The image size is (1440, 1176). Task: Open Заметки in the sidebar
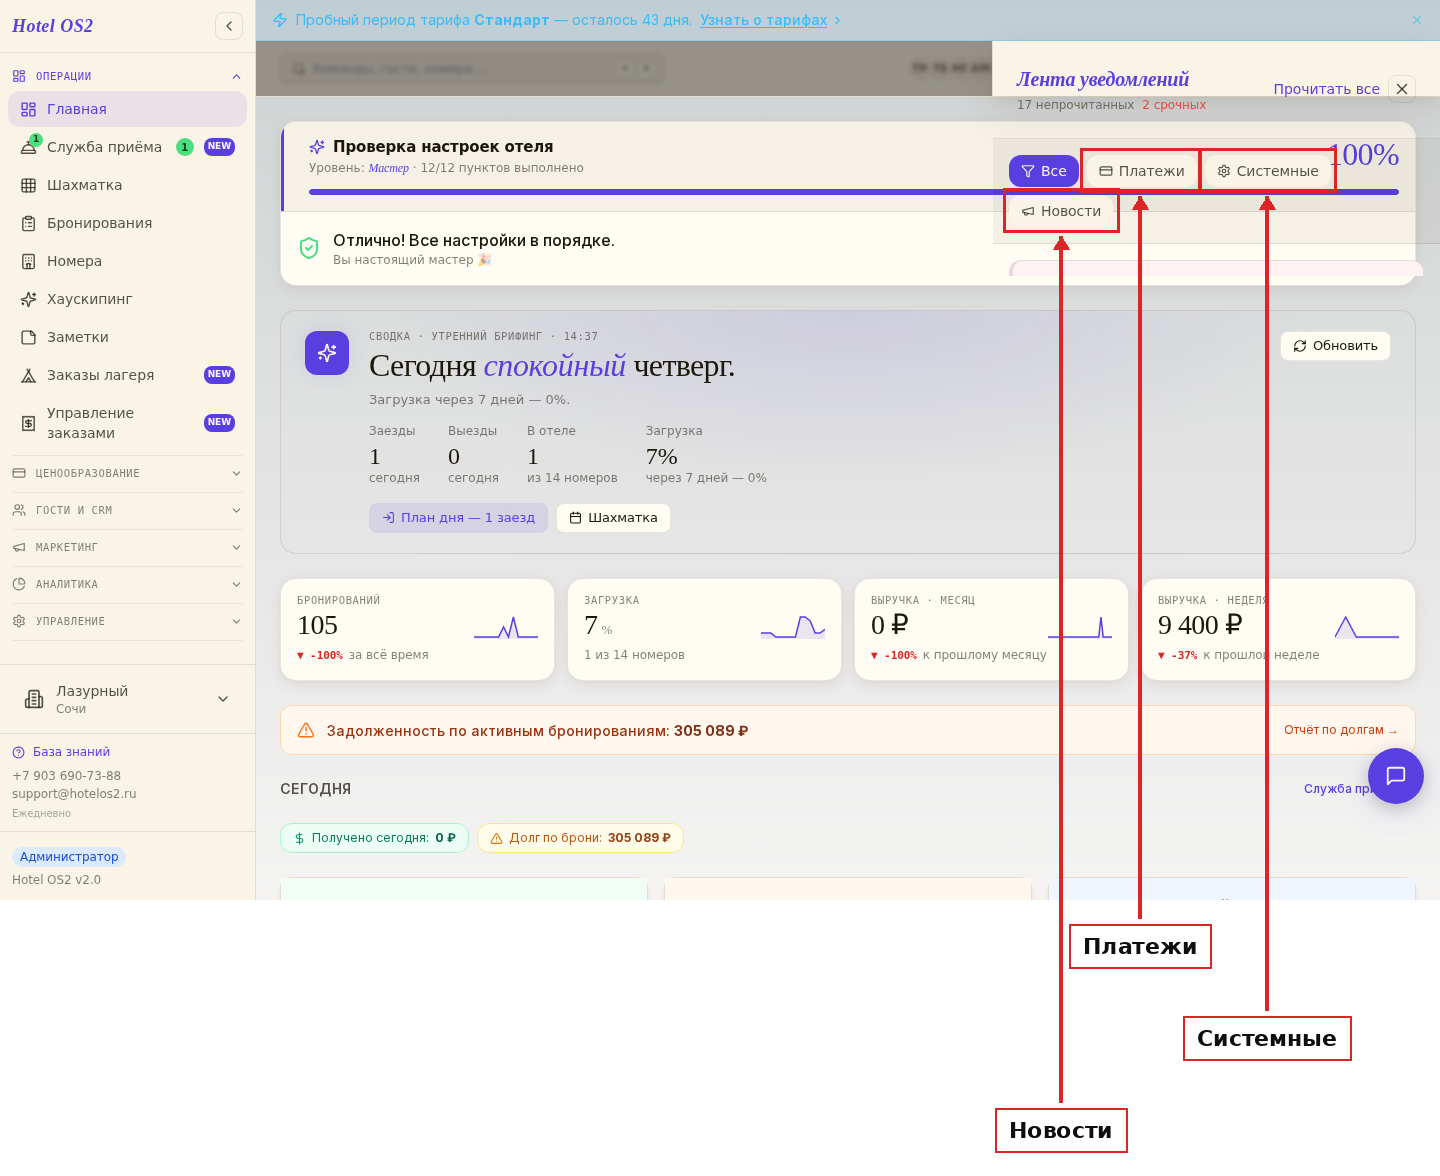pyautogui.click(x=127, y=337)
